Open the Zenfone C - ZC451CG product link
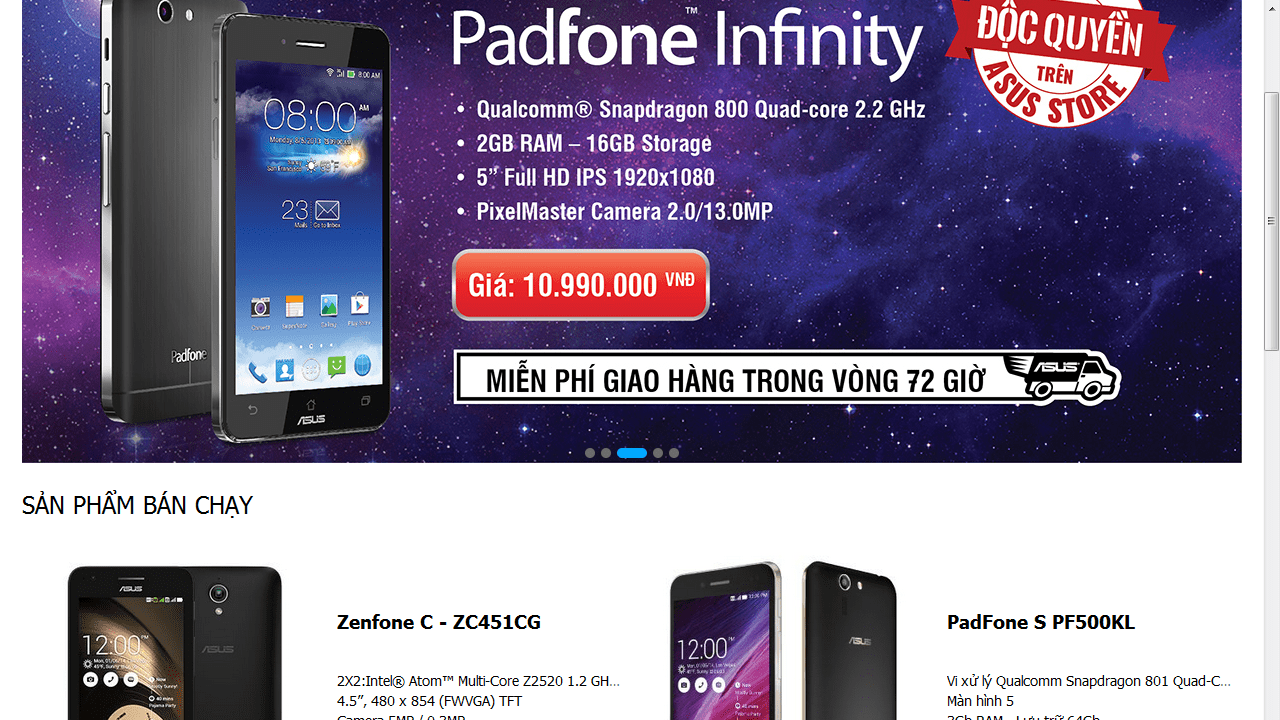 point(439,622)
